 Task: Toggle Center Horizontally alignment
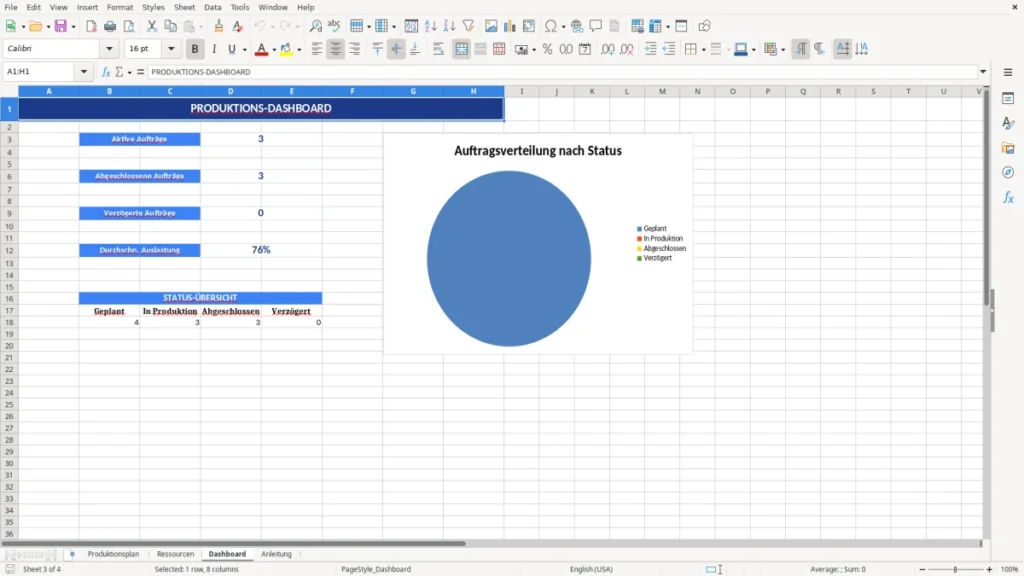pos(336,49)
